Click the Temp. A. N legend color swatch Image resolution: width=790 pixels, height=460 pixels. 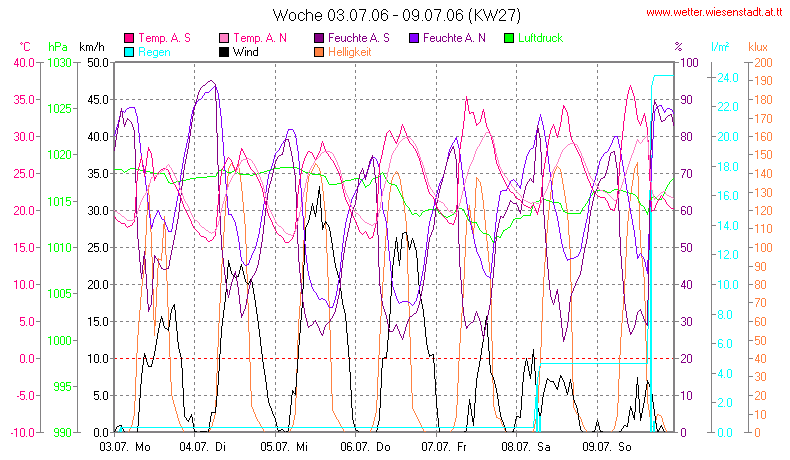coord(224,38)
